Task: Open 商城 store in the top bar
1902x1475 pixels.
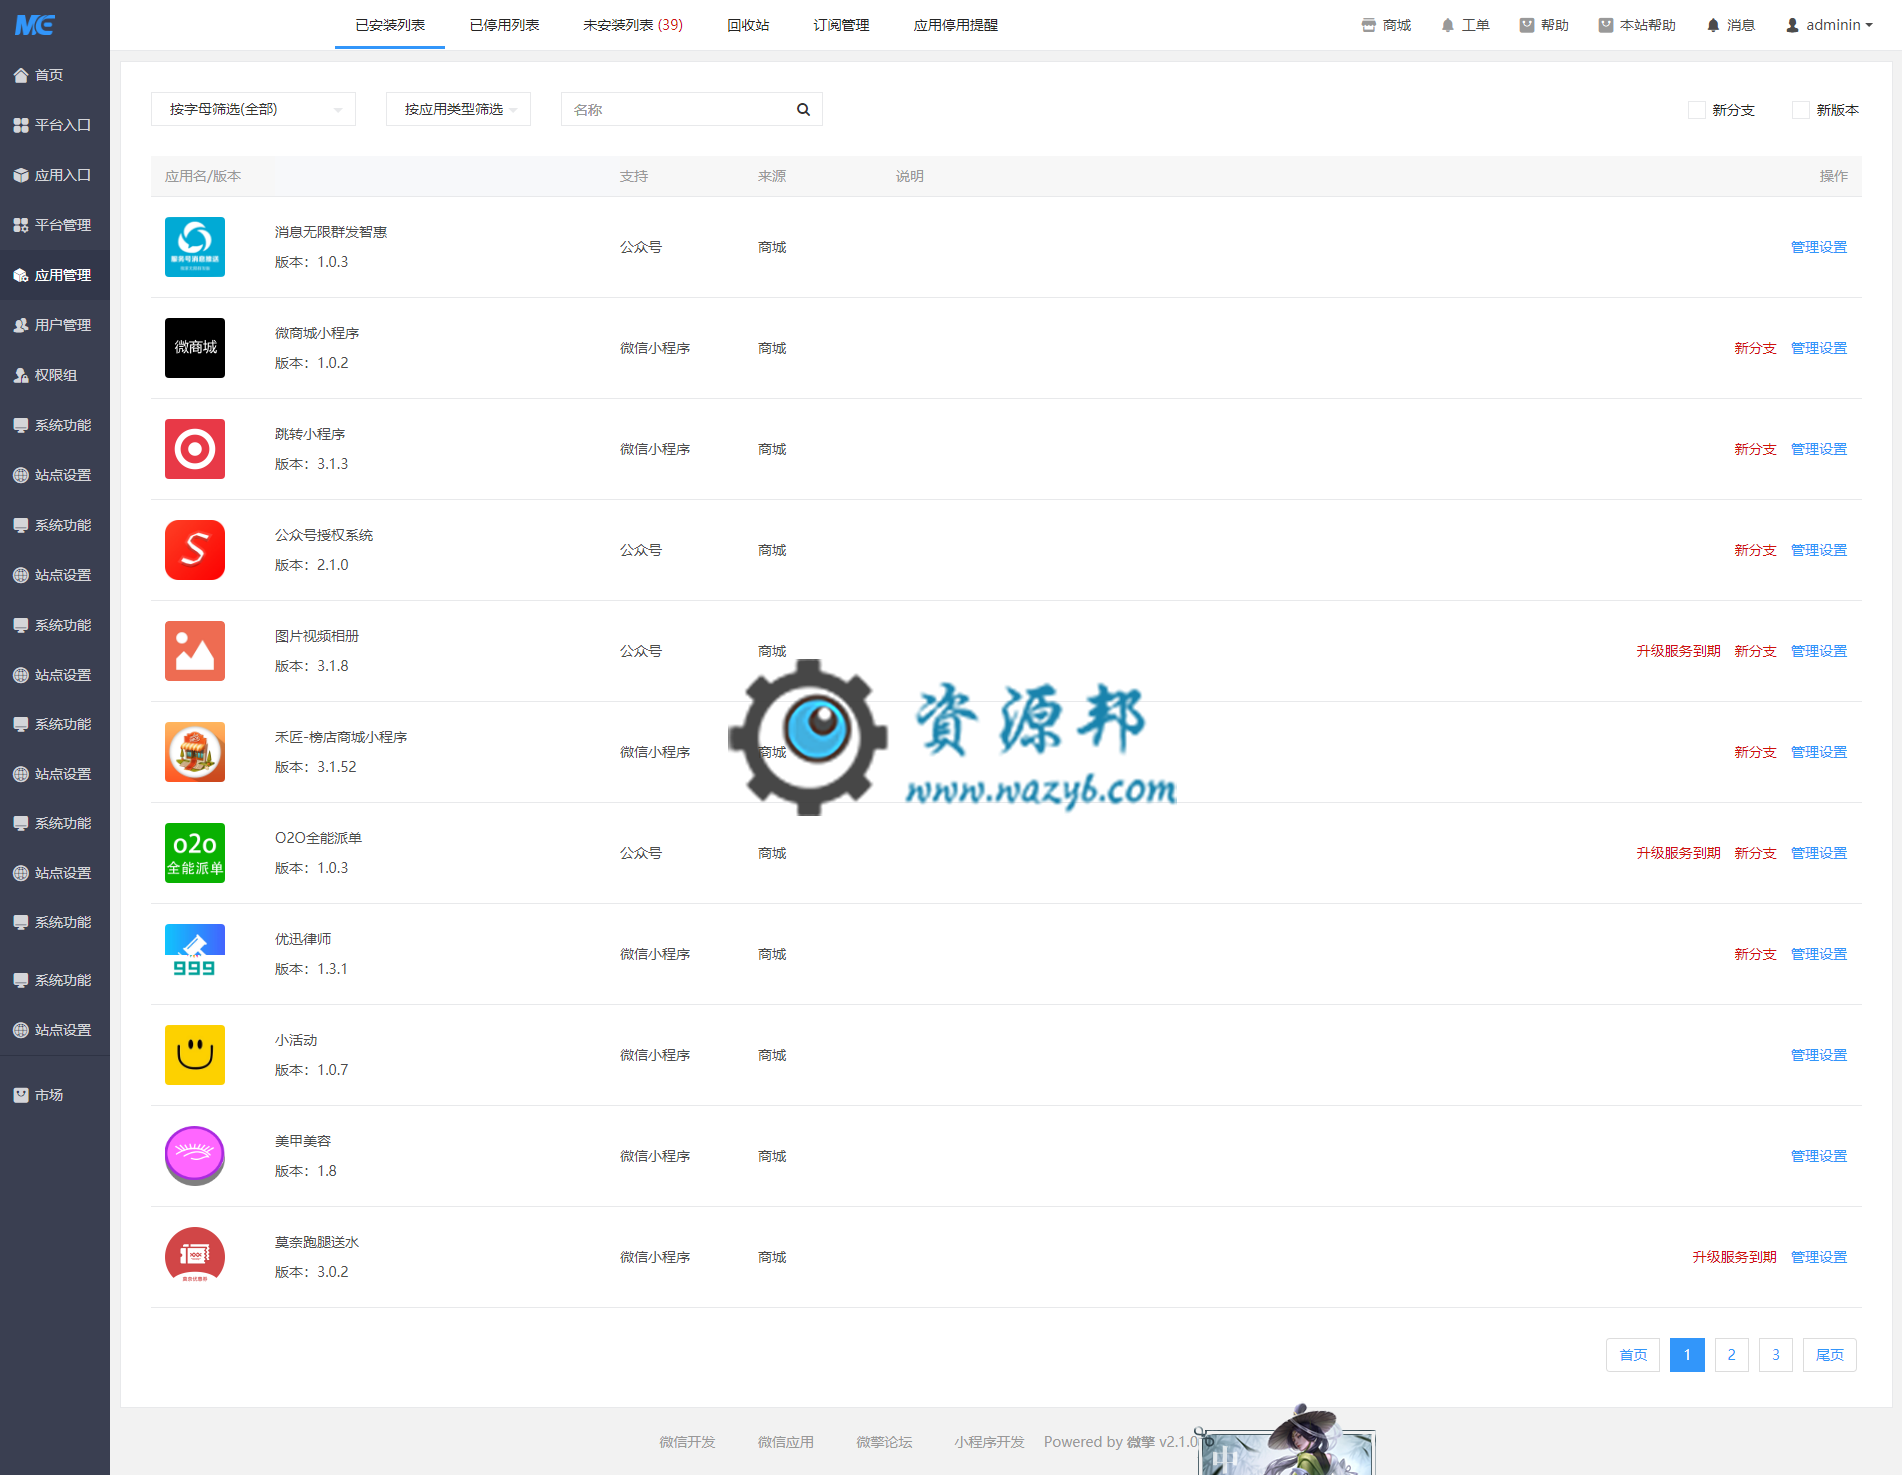Action: coord(1386,25)
